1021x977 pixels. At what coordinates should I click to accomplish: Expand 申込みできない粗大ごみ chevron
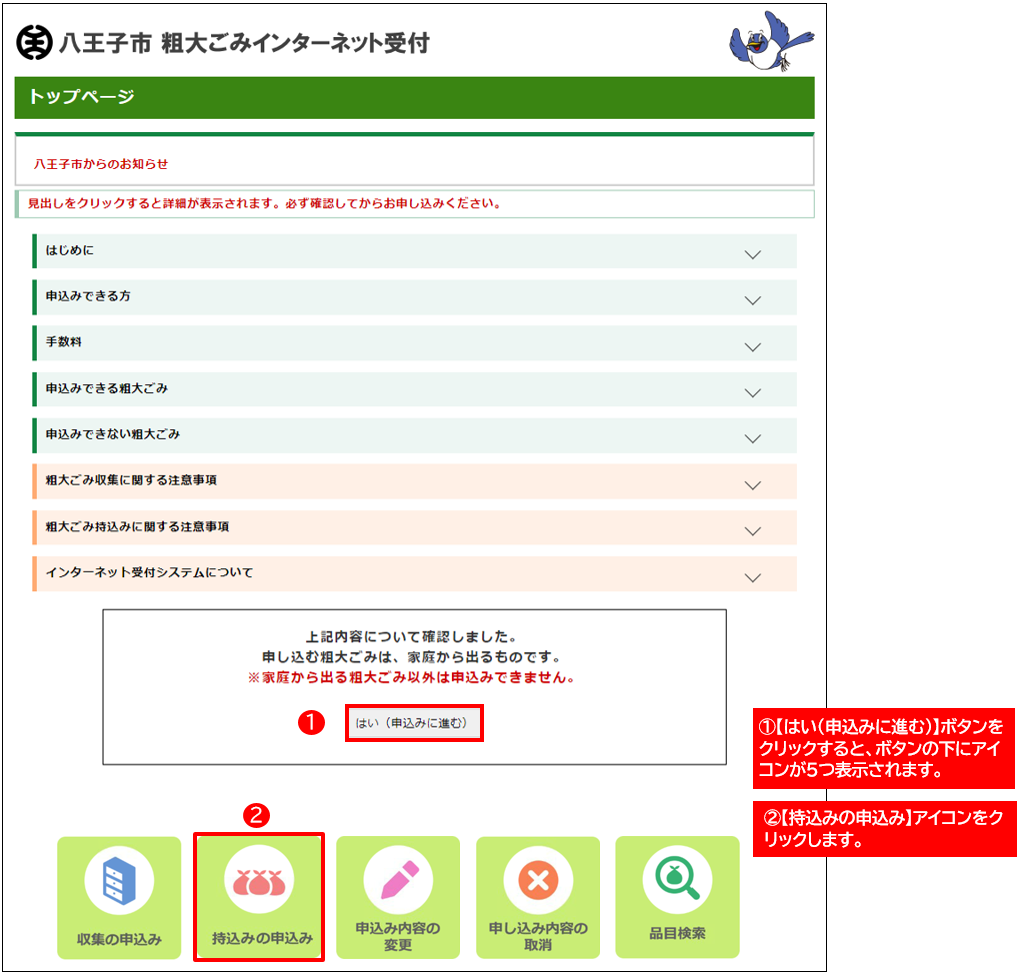point(753,439)
